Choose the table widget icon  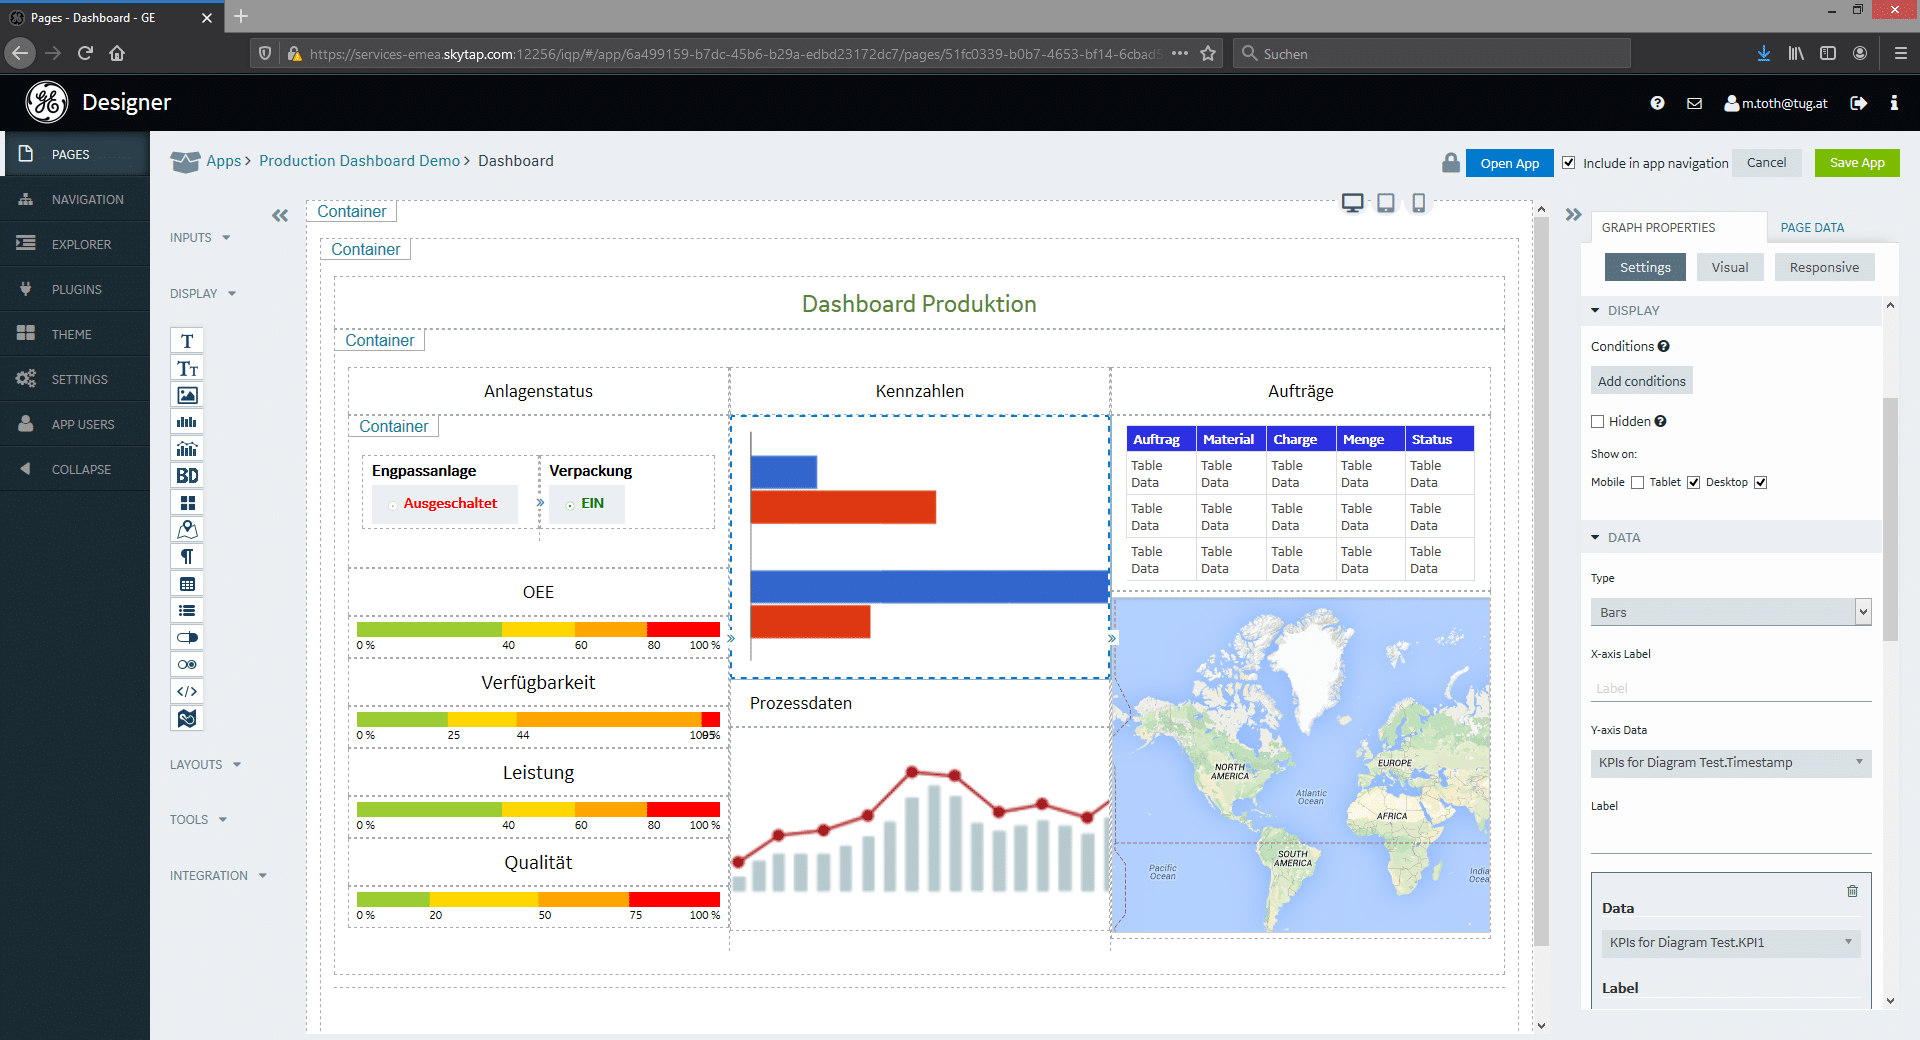(x=187, y=584)
